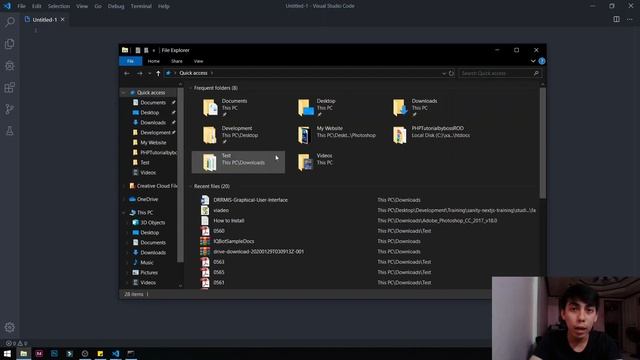The image size is (640, 360).
Task: Click Quick access in address bar
Action: coord(193,73)
